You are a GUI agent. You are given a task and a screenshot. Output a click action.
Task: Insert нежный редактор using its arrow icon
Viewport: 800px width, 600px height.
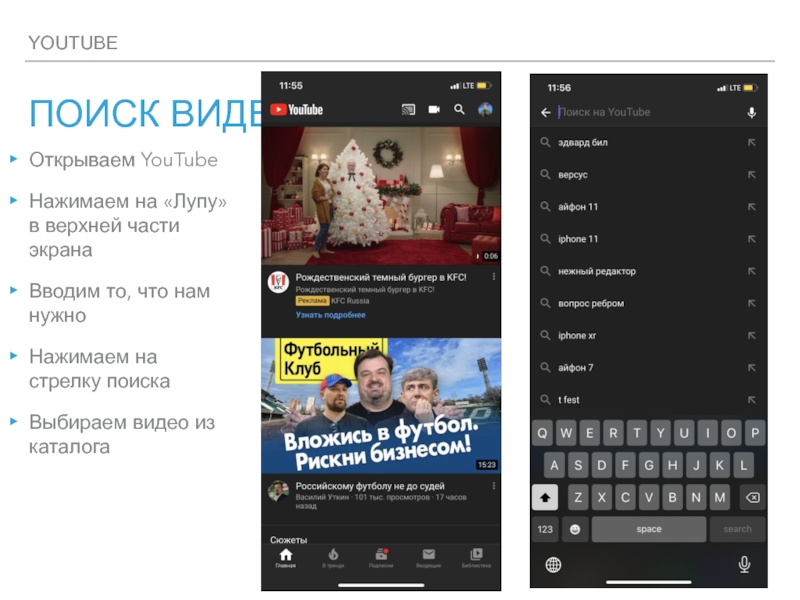752,271
